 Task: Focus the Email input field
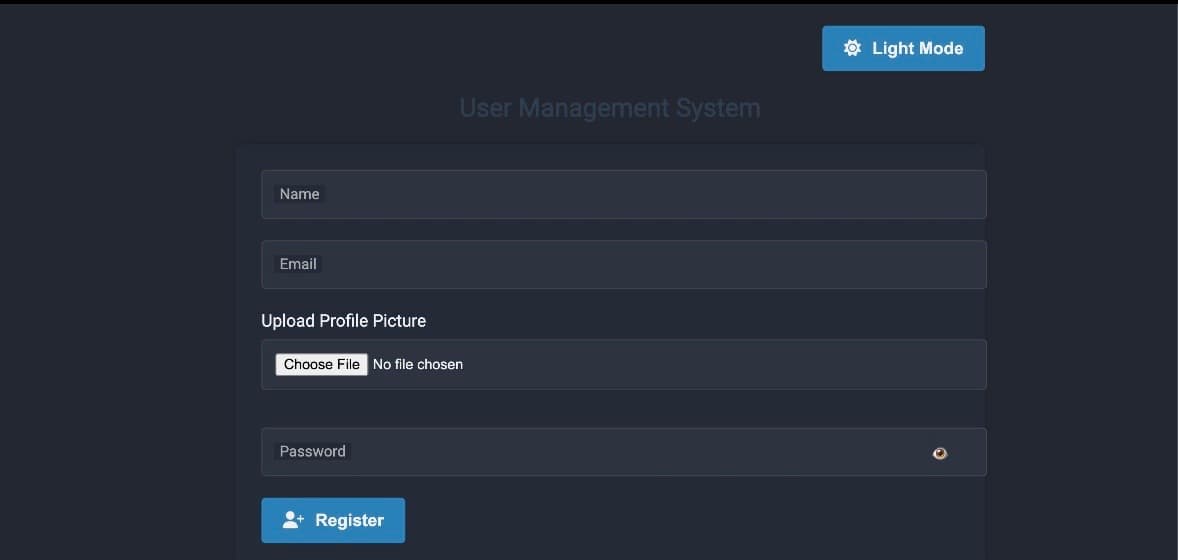point(624,265)
